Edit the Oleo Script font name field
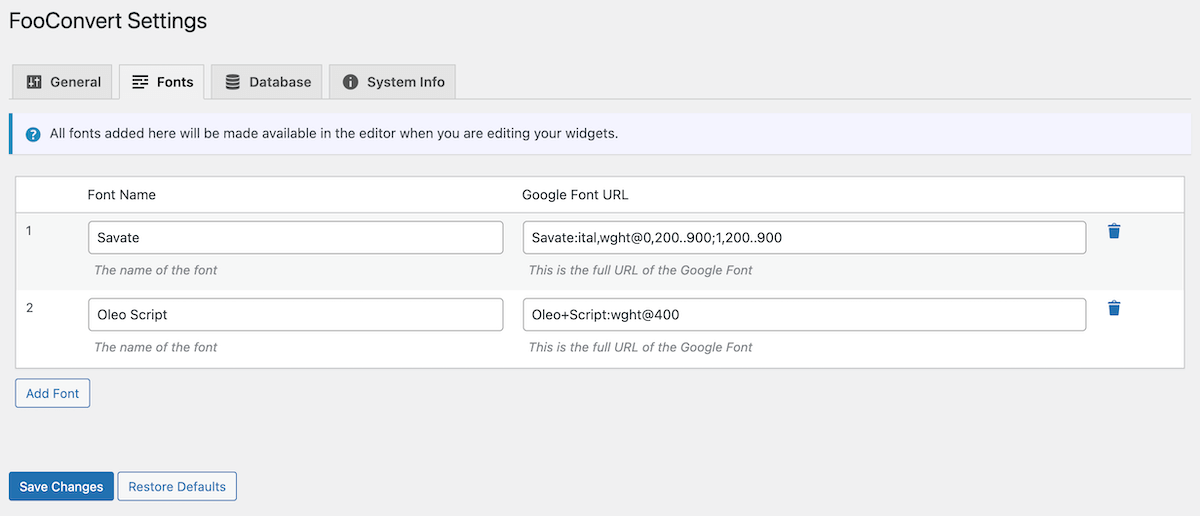The width and height of the screenshot is (1200, 516). pos(295,314)
